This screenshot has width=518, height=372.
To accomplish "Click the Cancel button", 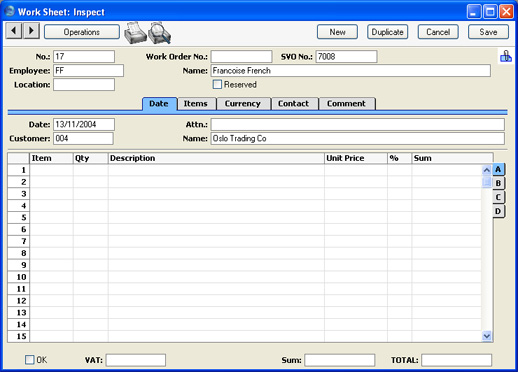I will pos(438,32).
